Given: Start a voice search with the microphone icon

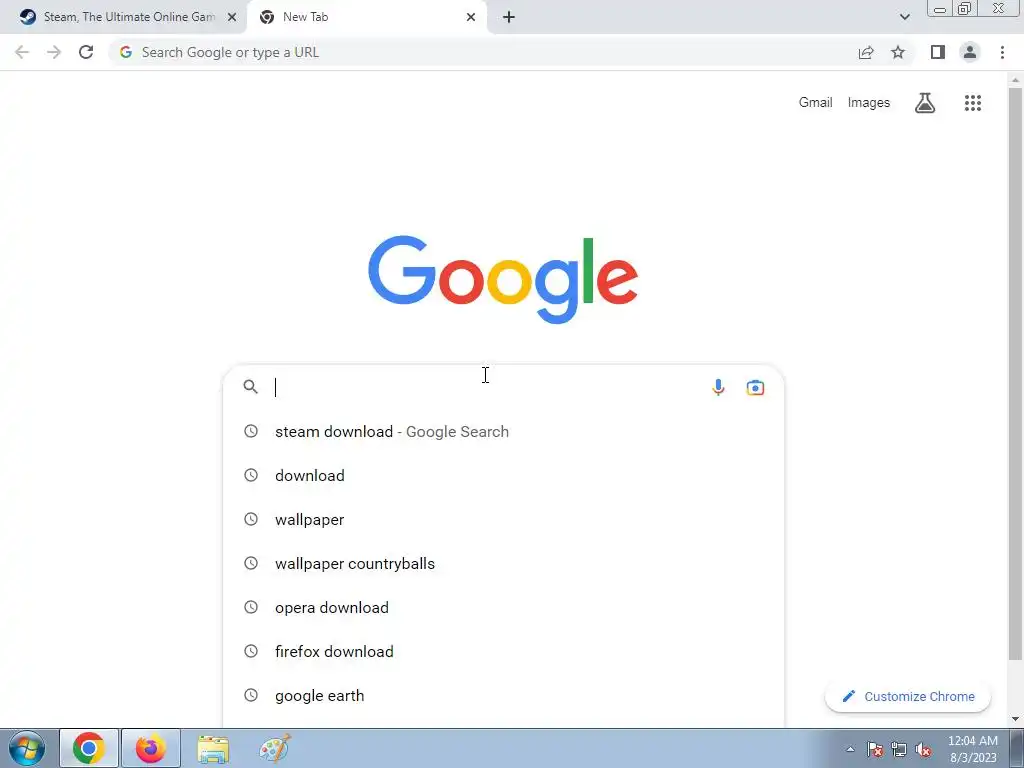Looking at the screenshot, I should click(718, 387).
